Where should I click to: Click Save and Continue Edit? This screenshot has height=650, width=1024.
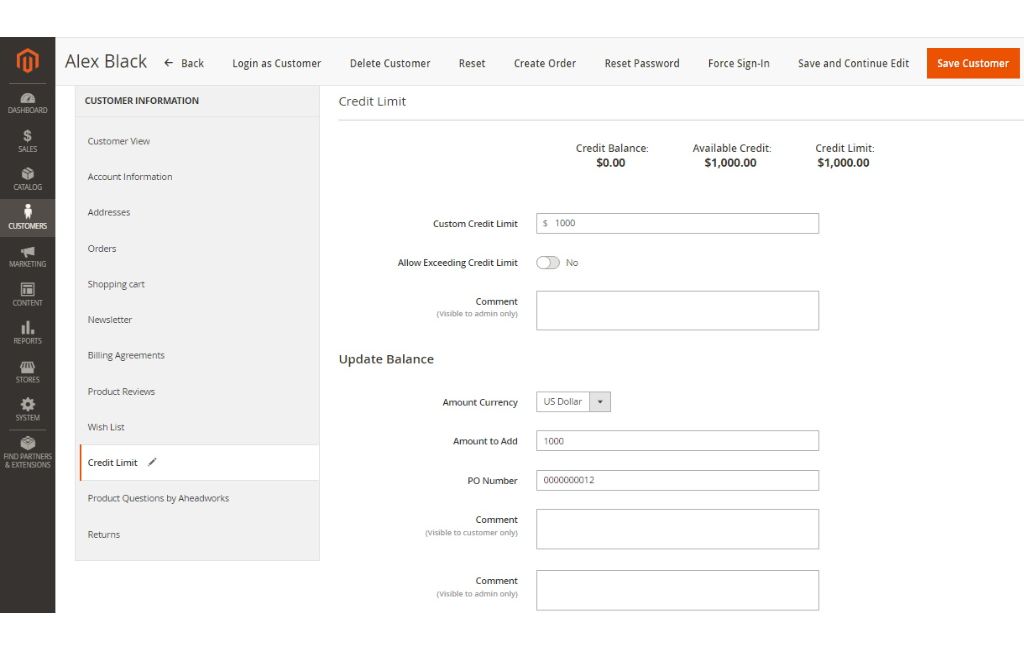[853, 63]
